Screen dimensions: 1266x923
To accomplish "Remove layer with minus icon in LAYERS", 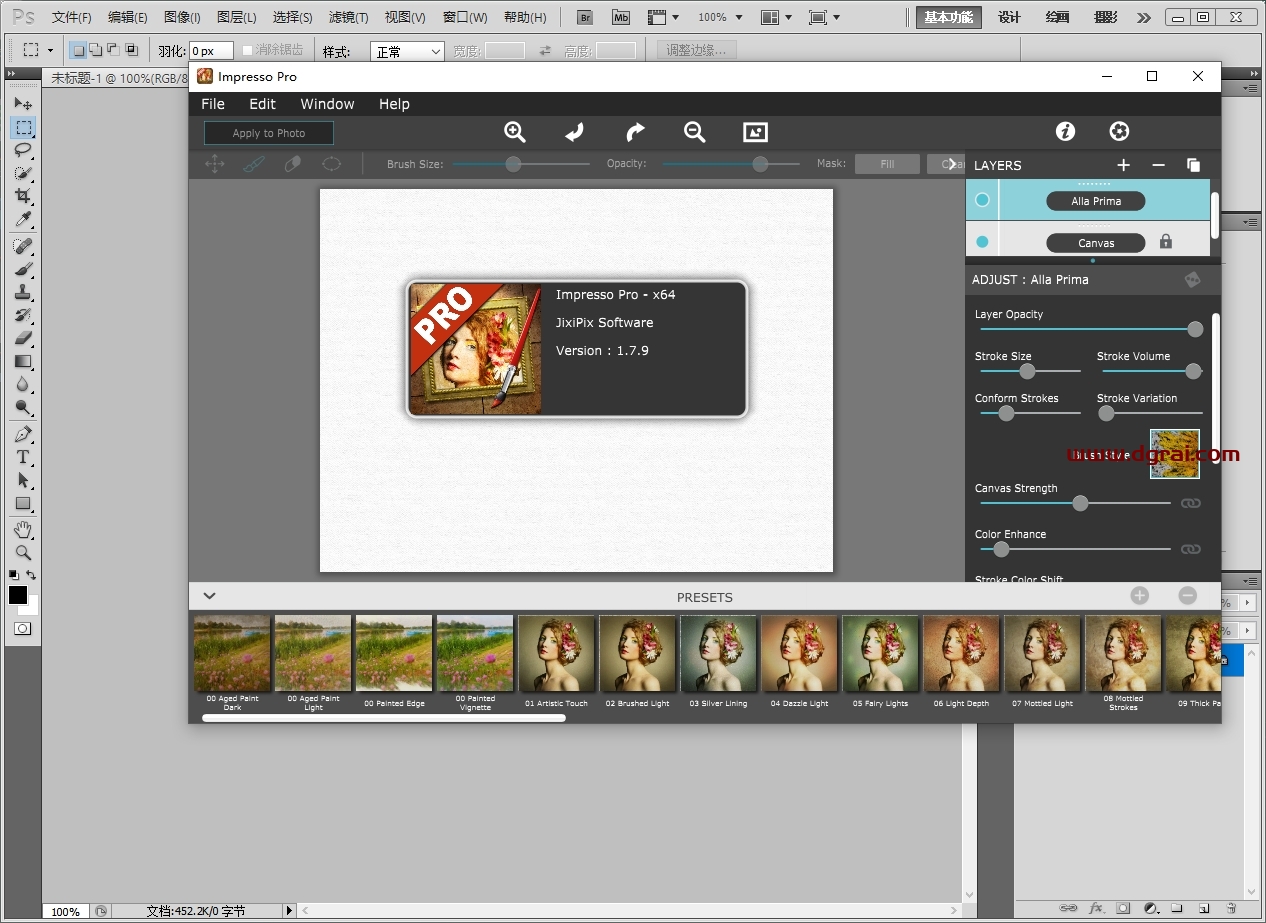I will (x=1159, y=165).
